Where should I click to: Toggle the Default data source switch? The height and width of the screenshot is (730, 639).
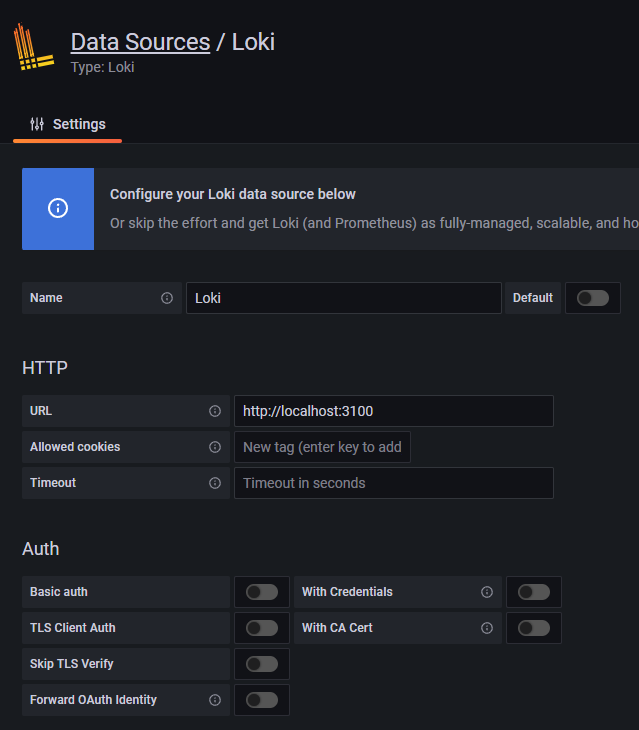coord(592,298)
